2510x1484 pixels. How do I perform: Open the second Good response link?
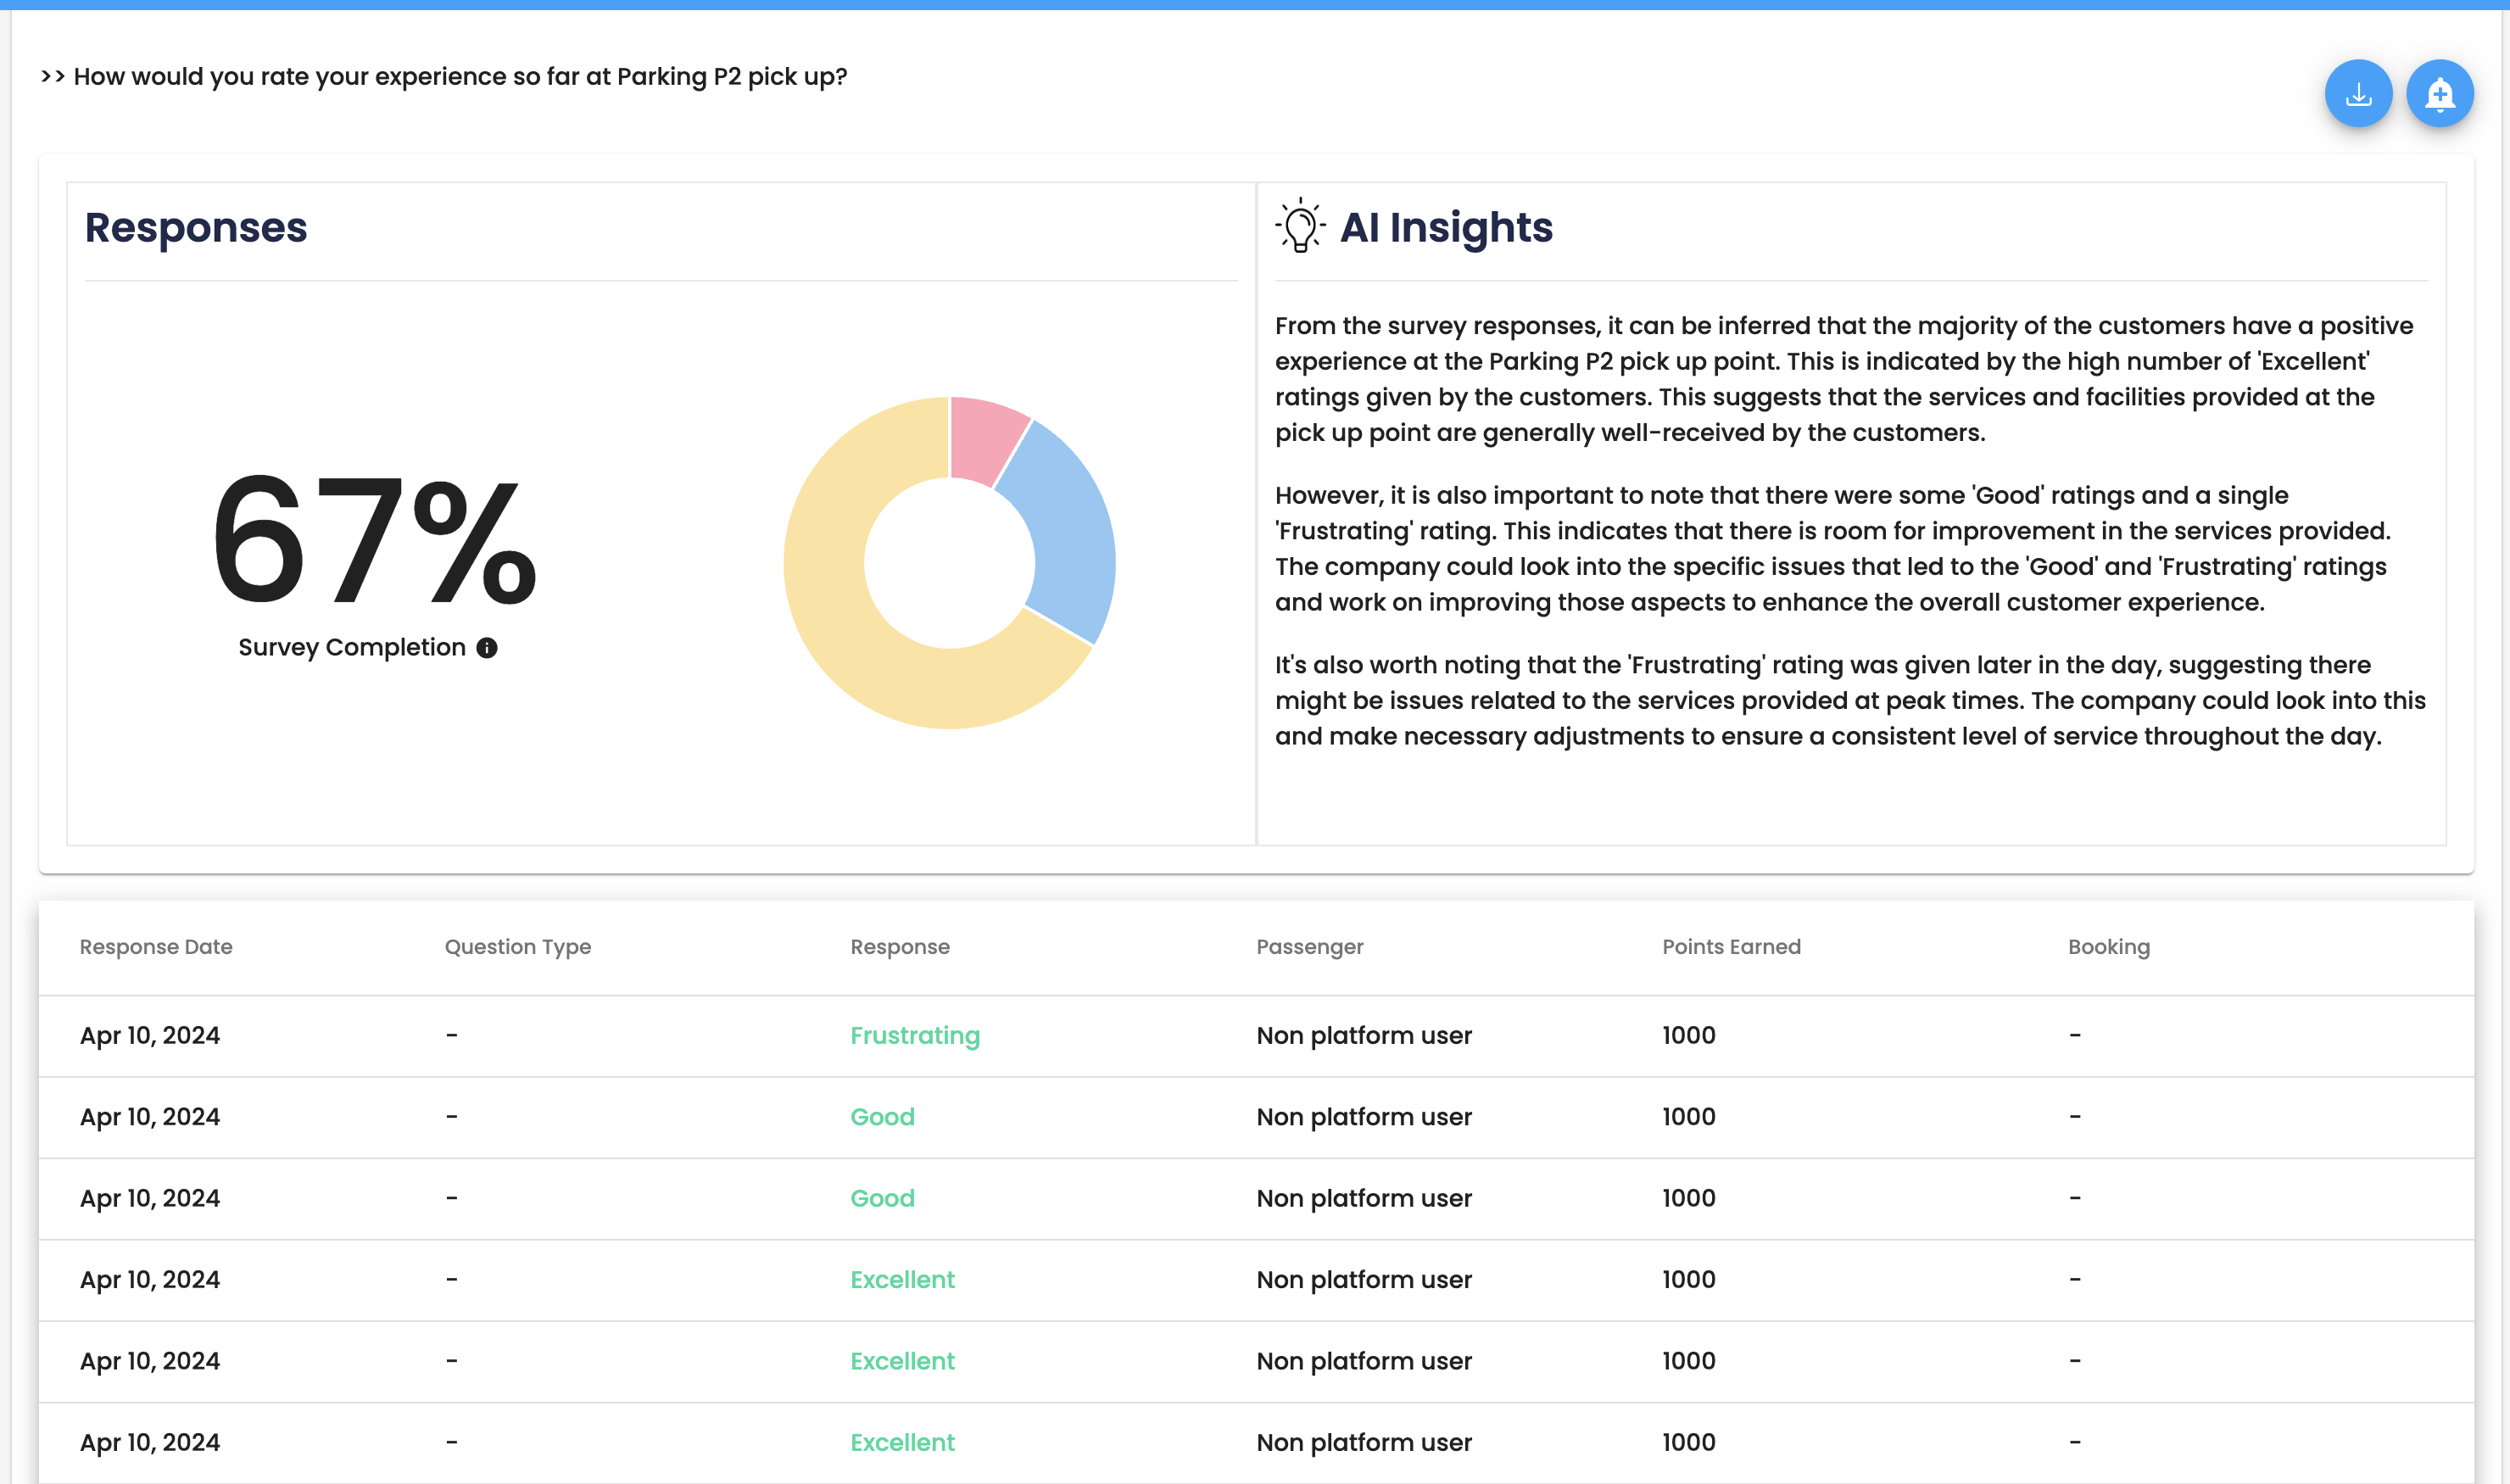click(882, 1198)
